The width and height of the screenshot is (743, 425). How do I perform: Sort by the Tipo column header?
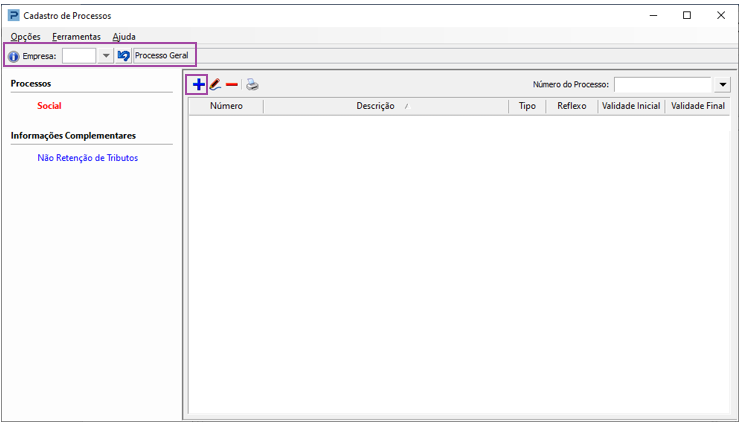(527, 106)
